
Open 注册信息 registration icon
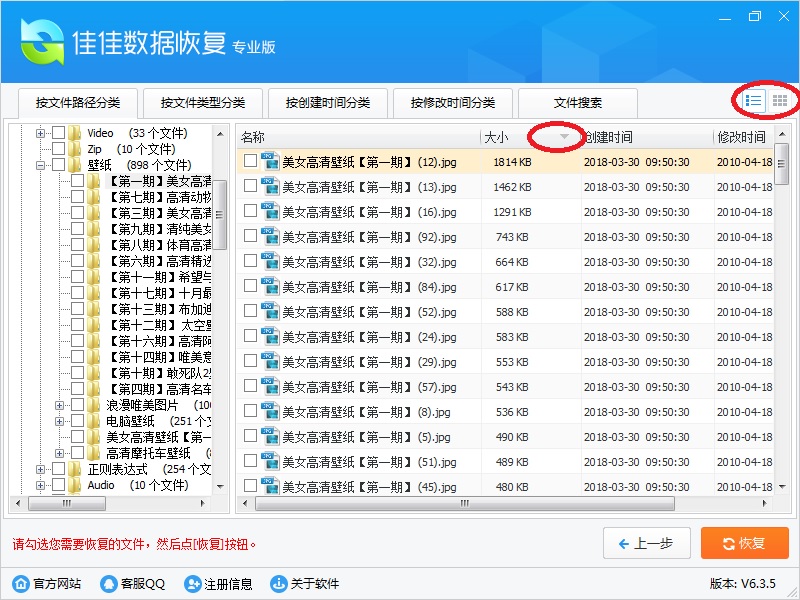coord(192,584)
